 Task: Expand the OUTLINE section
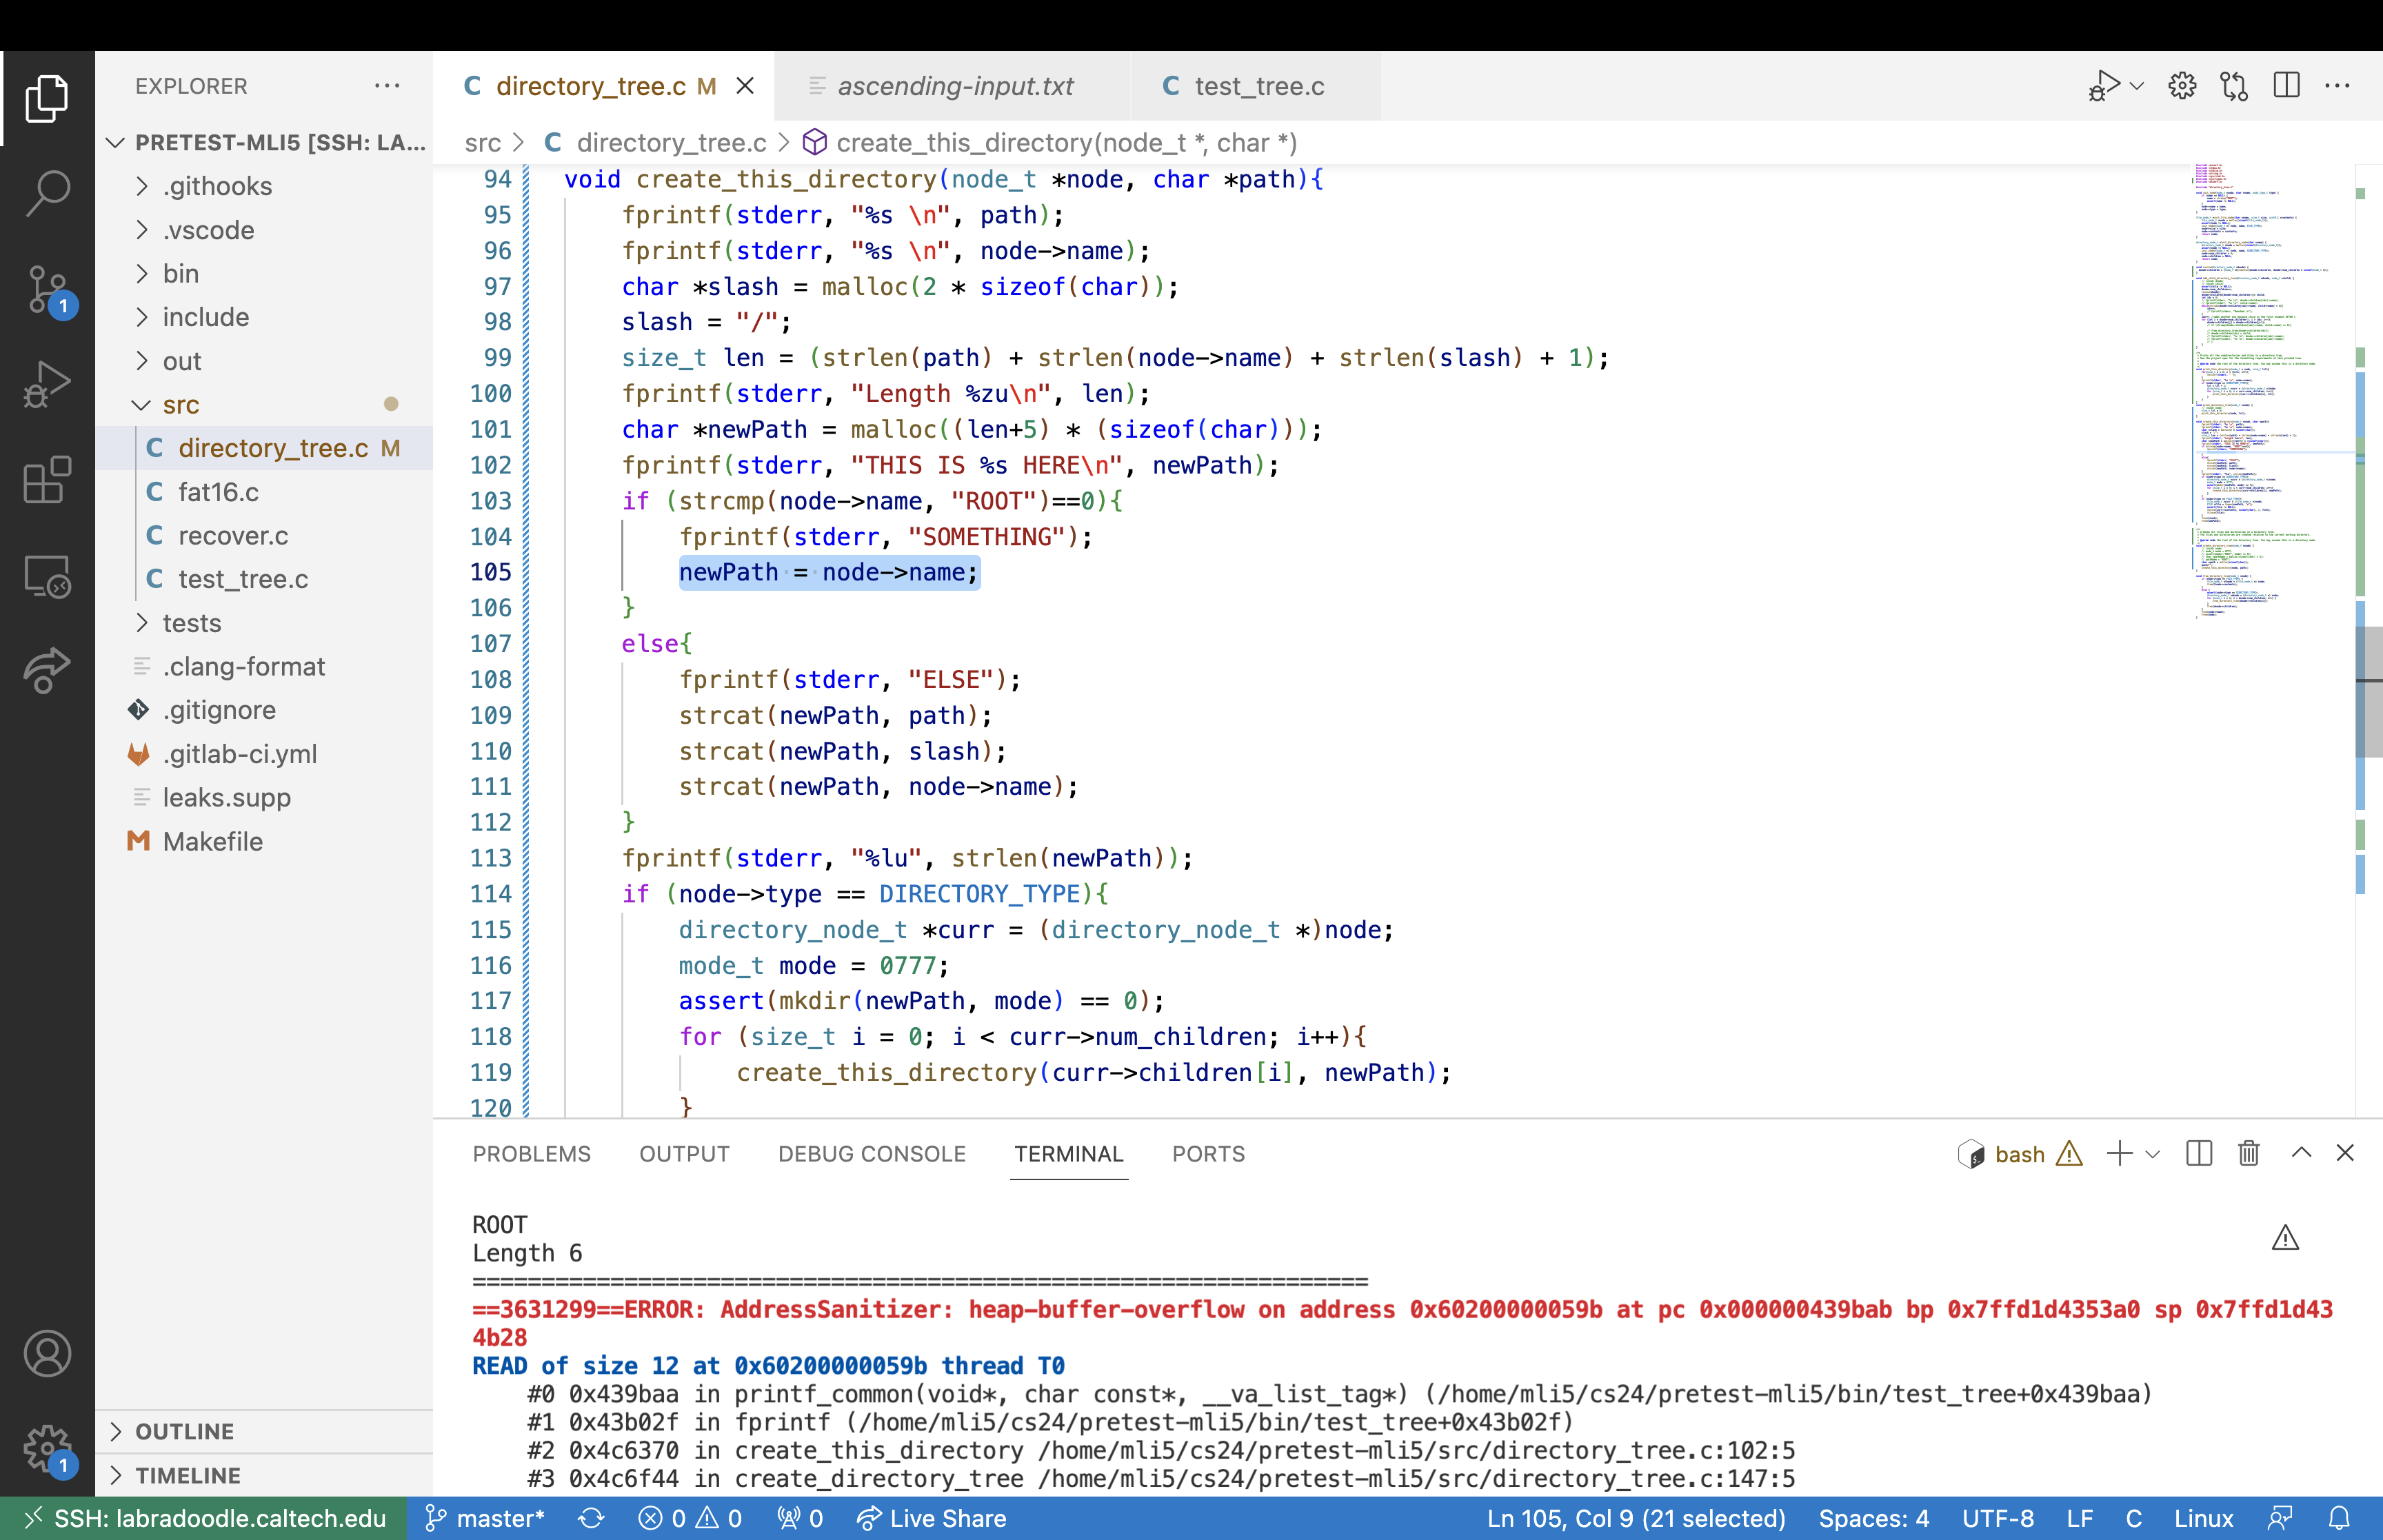(185, 1431)
